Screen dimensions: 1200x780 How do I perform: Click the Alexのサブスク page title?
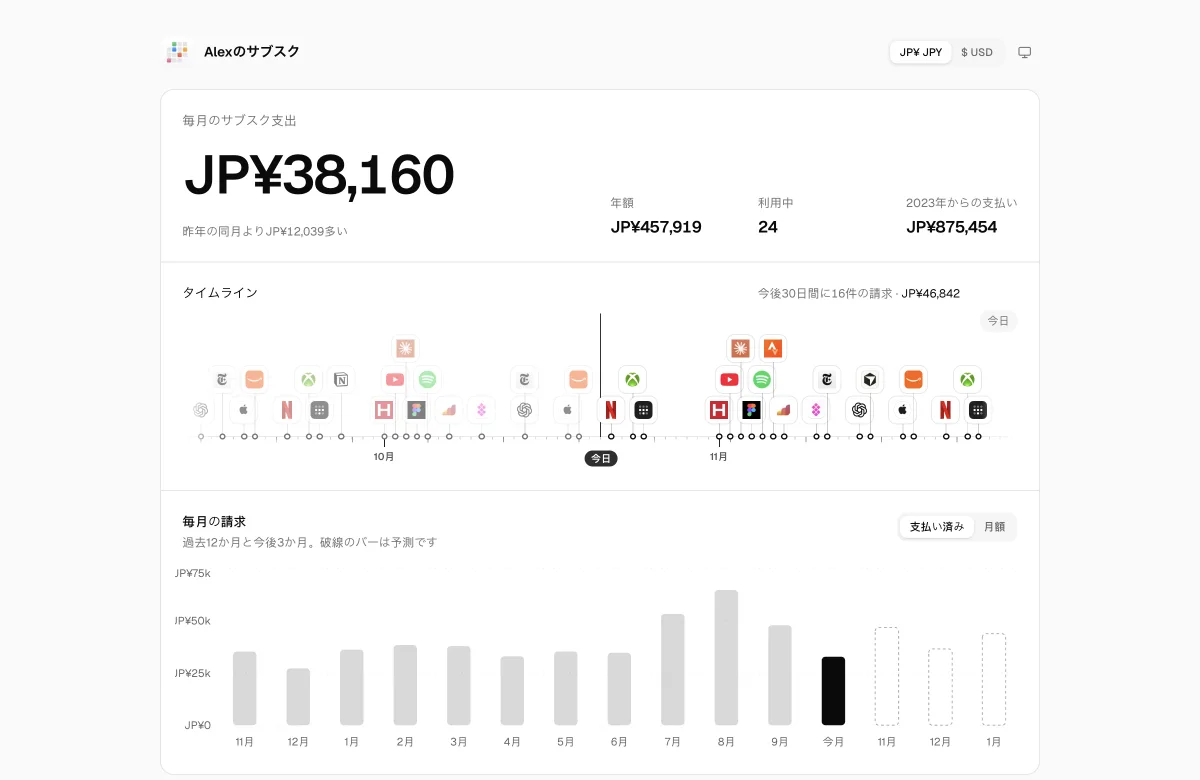[x=252, y=52]
